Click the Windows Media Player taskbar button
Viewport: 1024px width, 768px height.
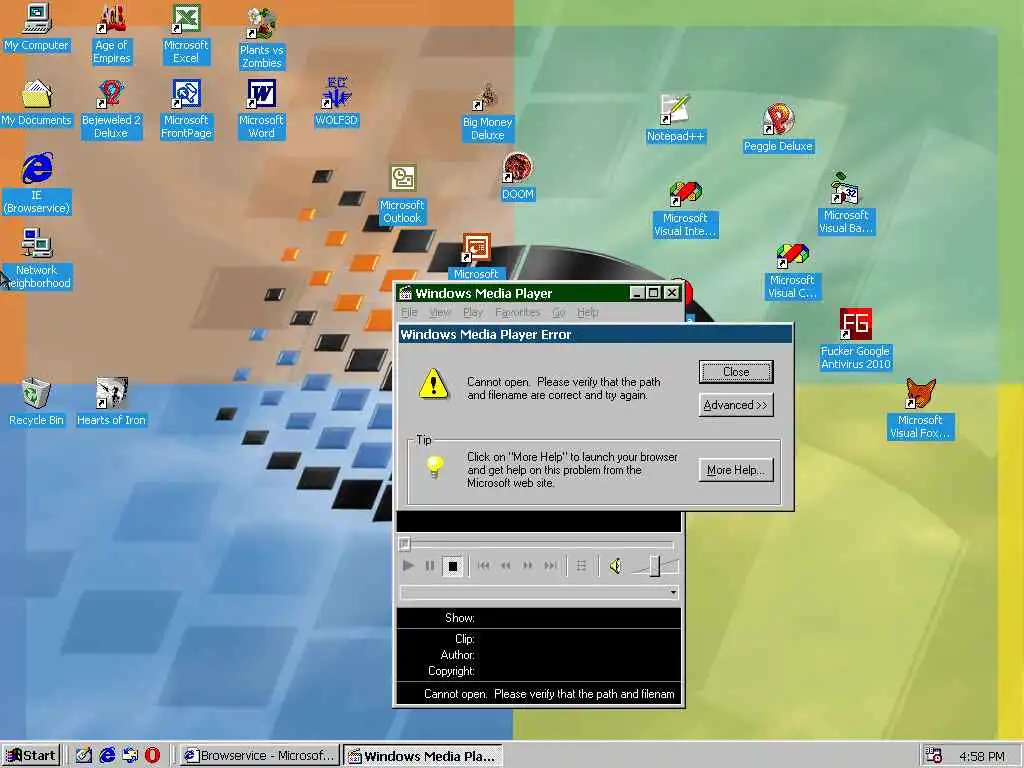tap(423, 756)
